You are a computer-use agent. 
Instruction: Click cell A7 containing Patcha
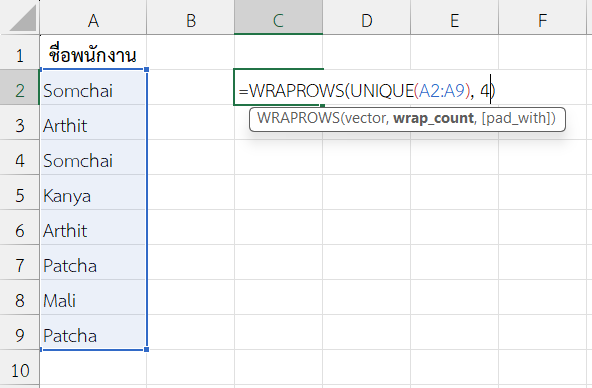click(x=93, y=262)
